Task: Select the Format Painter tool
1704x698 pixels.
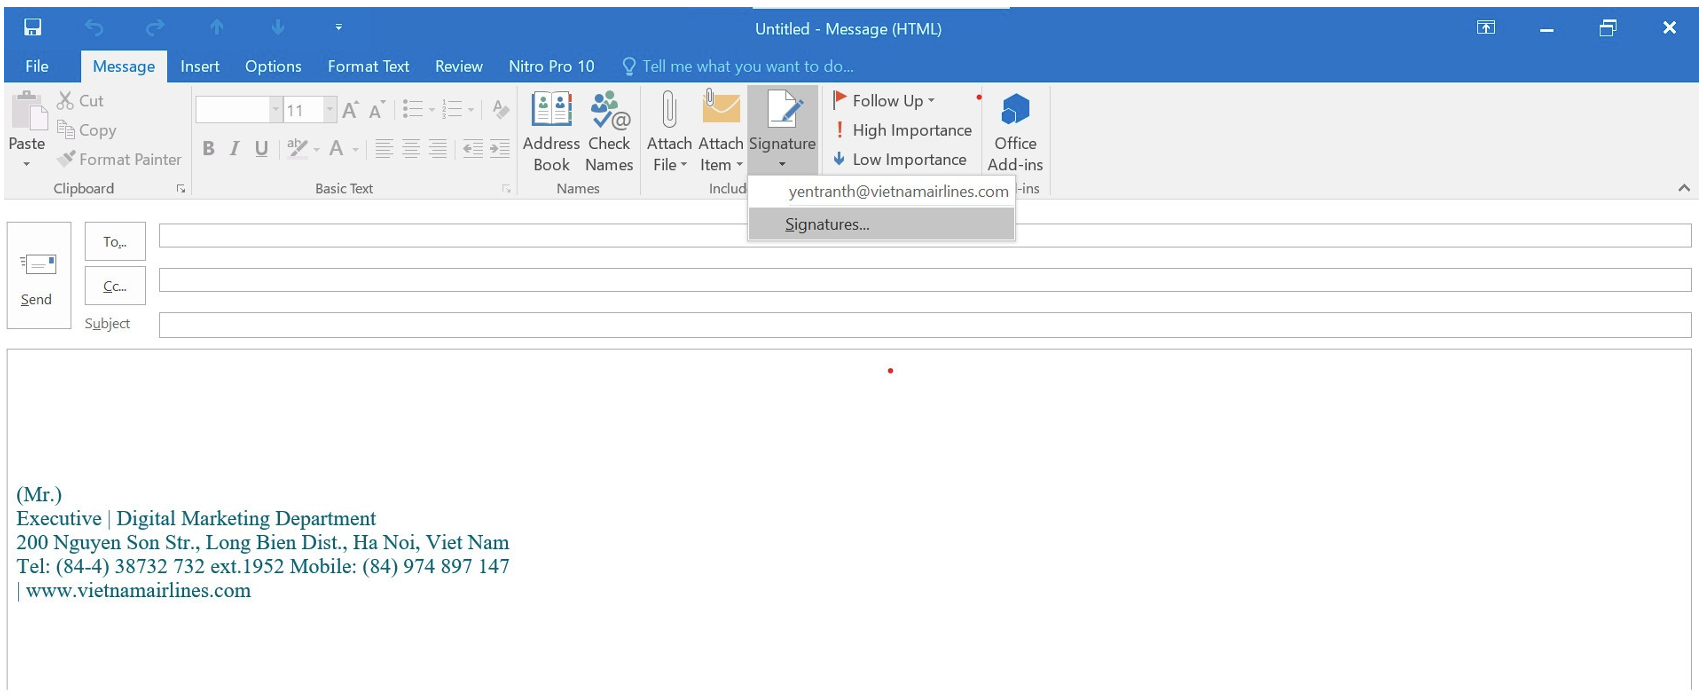Action: 120,159
